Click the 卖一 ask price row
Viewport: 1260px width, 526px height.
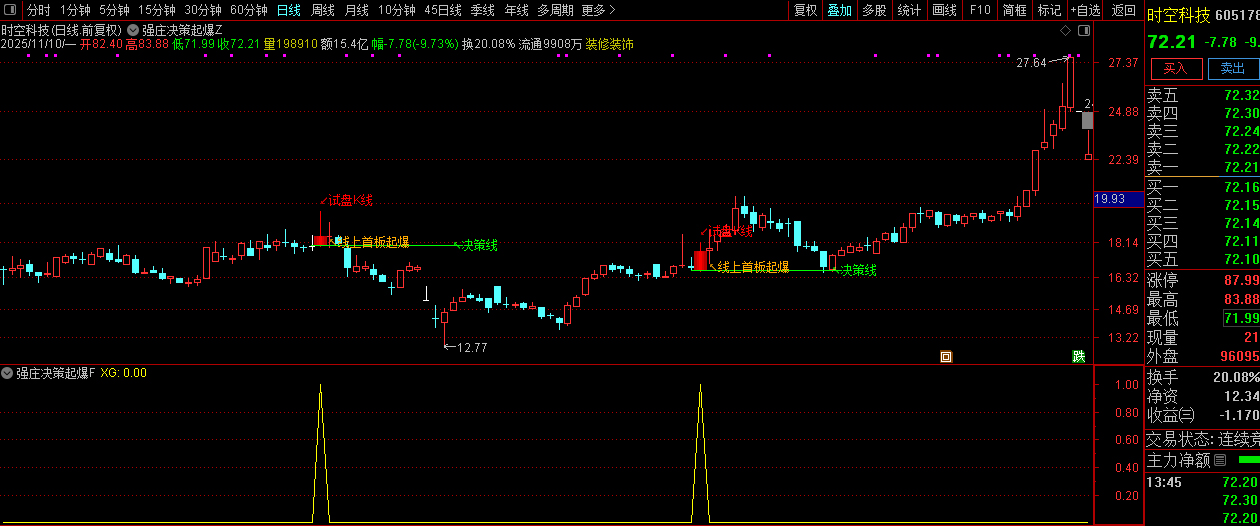[1203, 167]
